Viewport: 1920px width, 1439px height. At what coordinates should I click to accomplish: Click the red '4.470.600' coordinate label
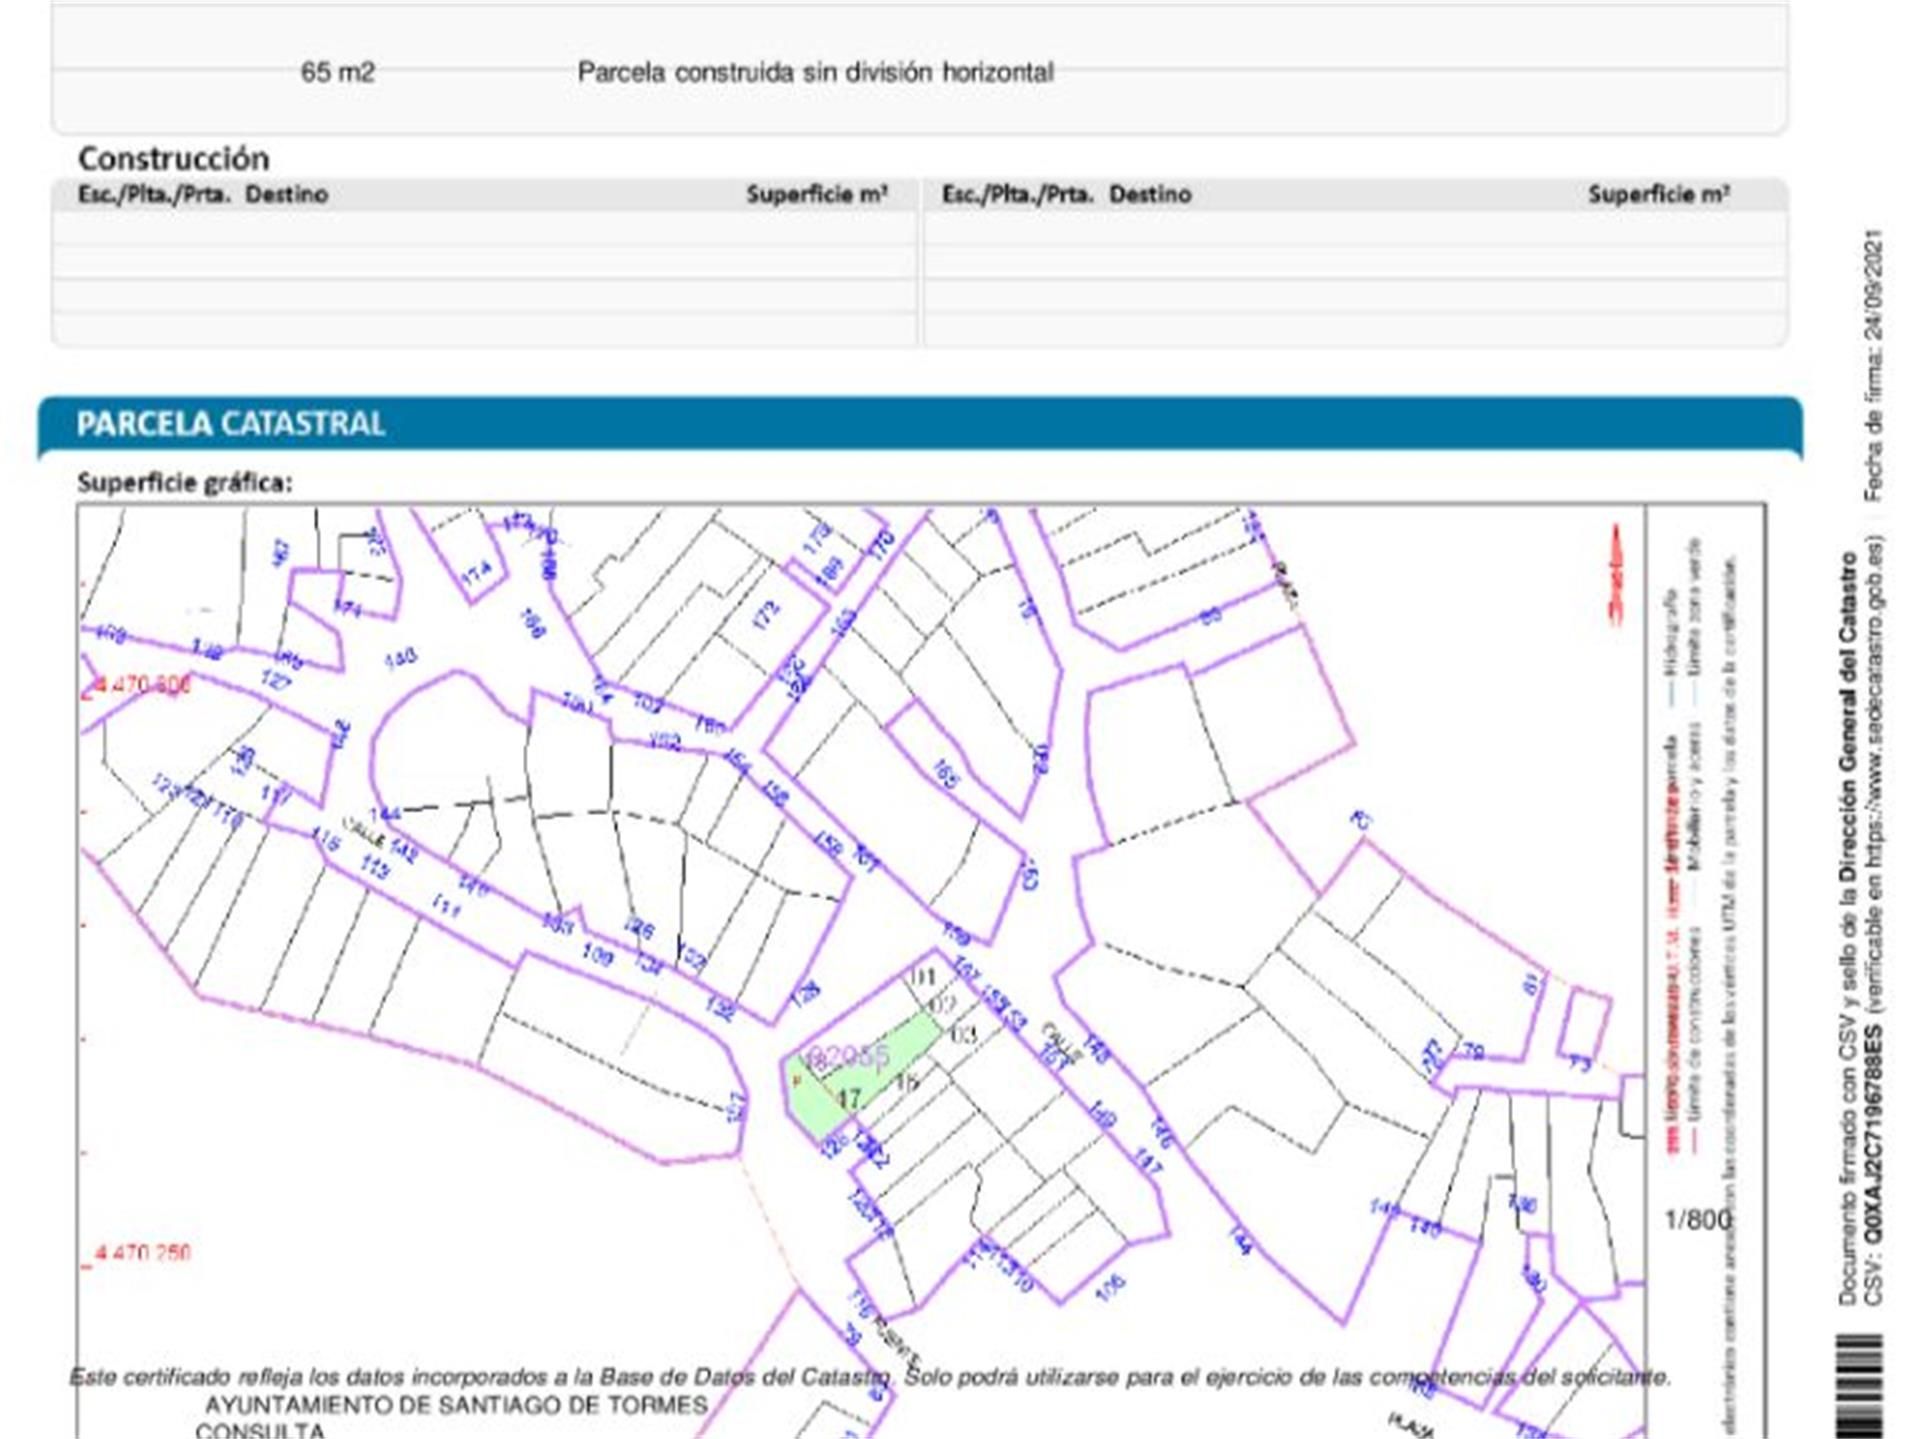[x=141, y=686]
